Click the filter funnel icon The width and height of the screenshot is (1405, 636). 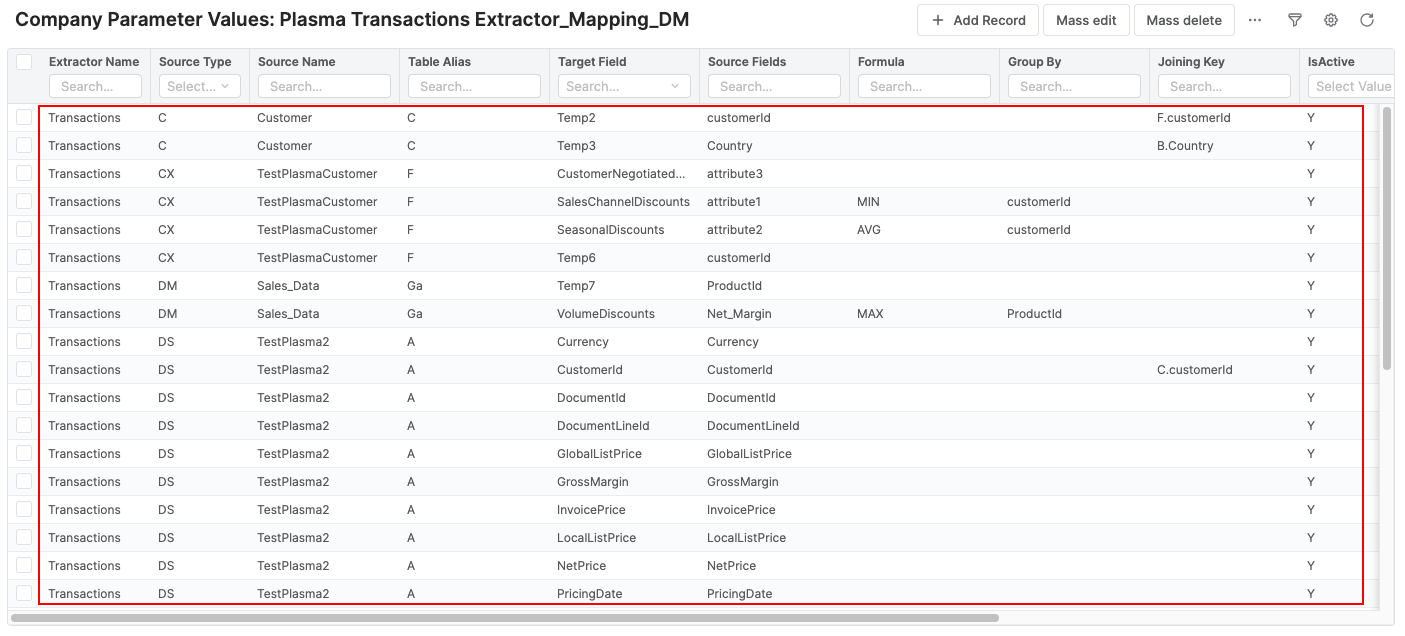tap(1294, 20)
